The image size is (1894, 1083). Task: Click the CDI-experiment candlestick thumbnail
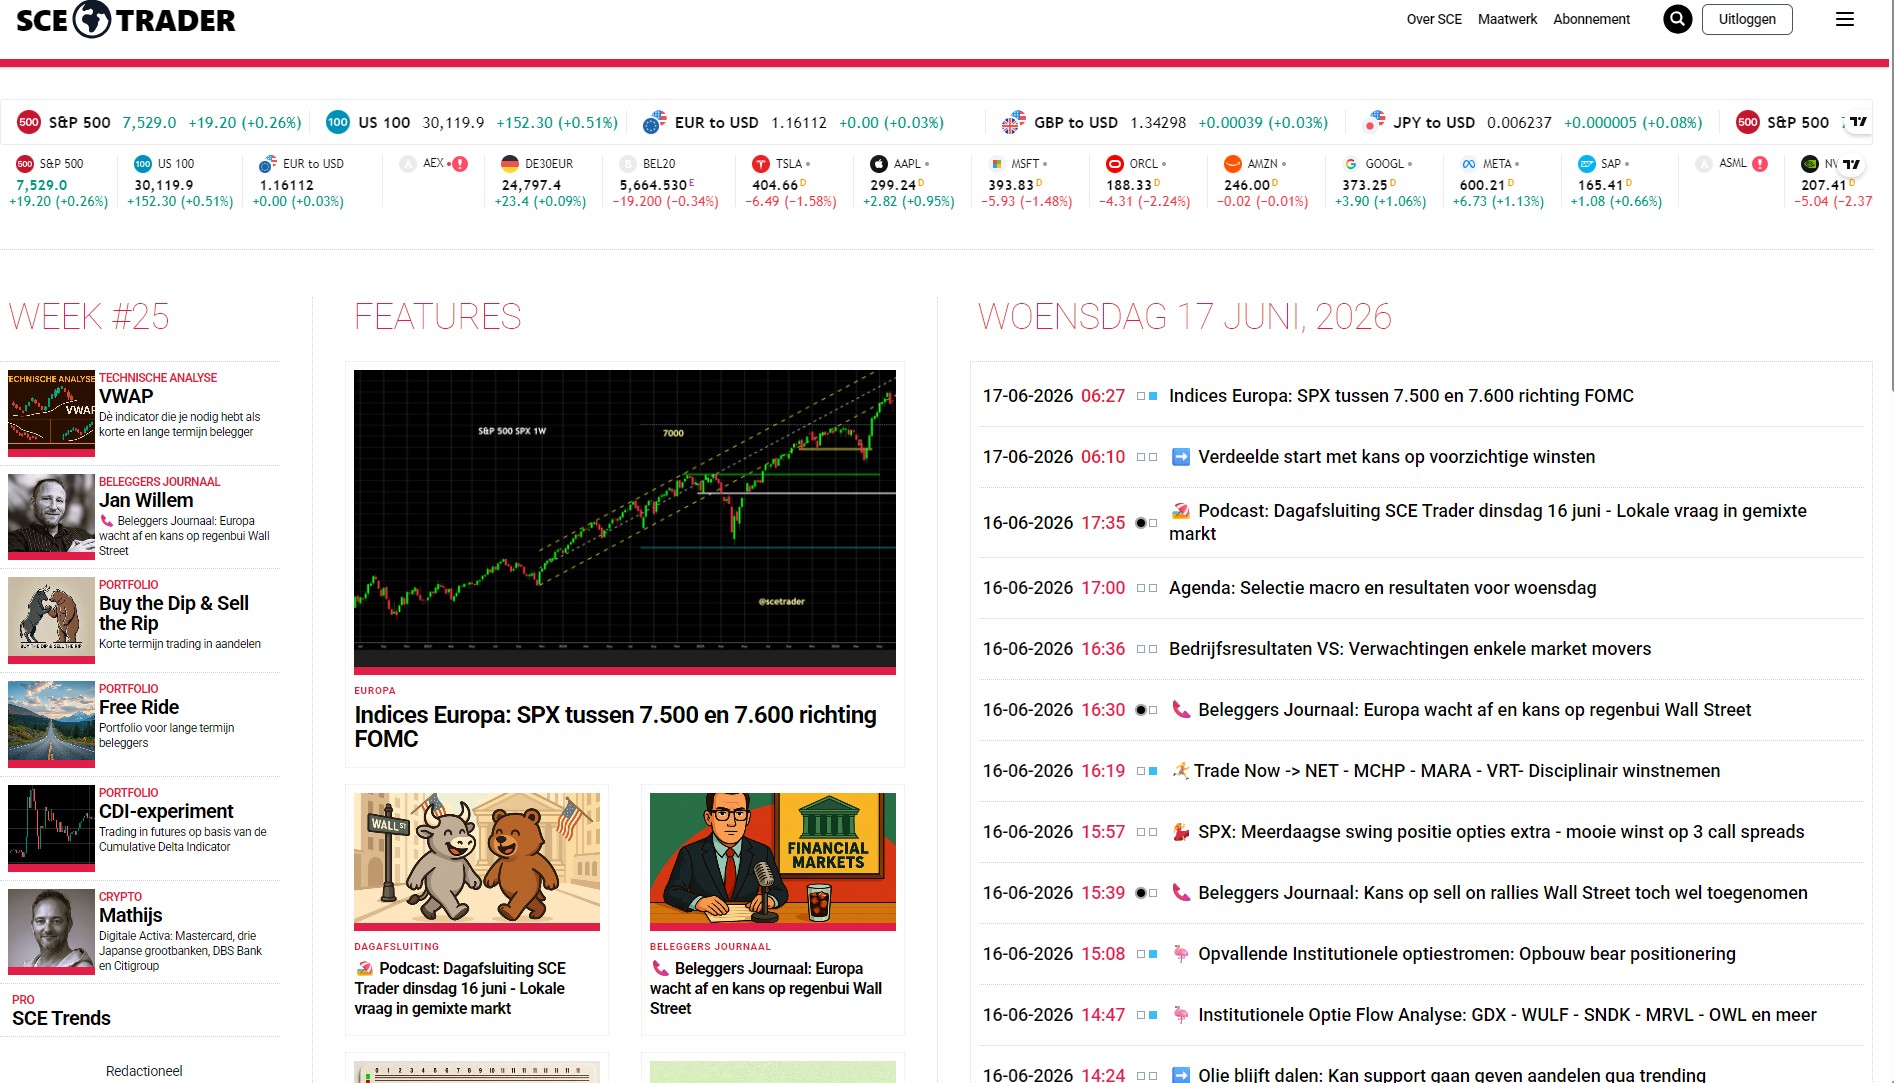(x=51, y=826)
